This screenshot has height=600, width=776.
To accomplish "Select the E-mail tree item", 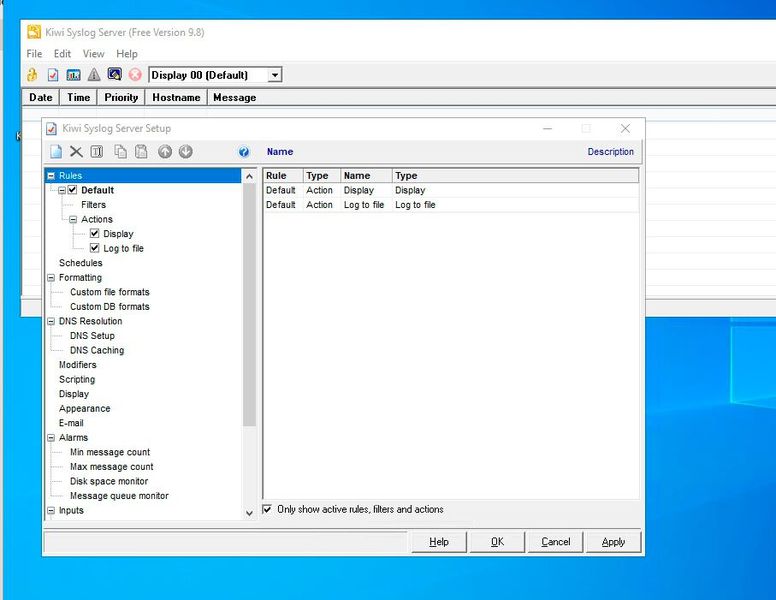I will (x=71, y=423).
